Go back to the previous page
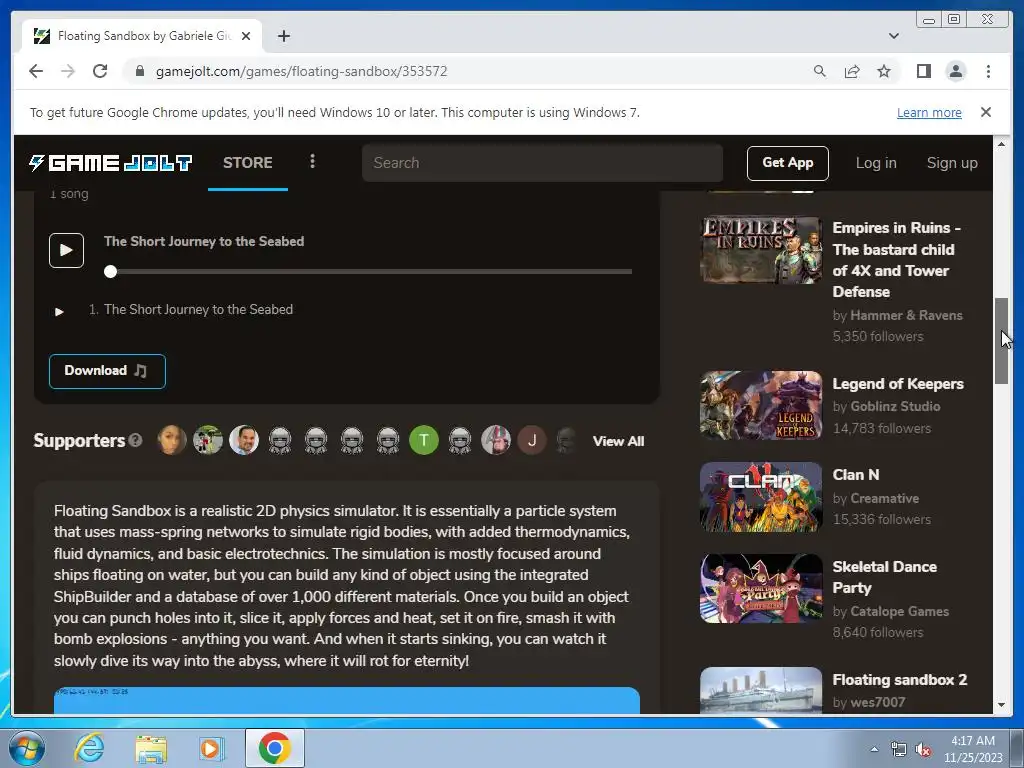This screenshot has height=768, width=1024. (36, 71)
